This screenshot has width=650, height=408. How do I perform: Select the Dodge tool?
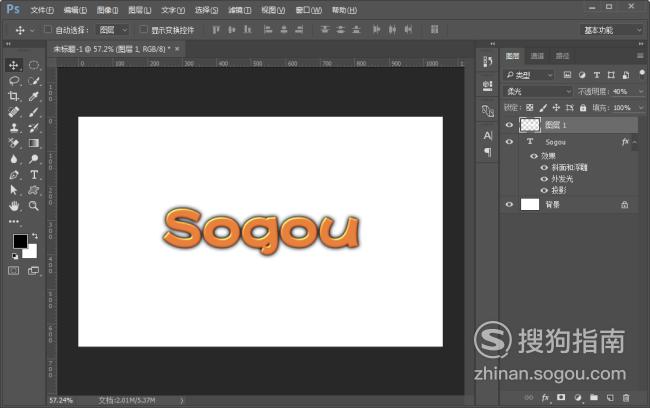[x=34, y=159]
